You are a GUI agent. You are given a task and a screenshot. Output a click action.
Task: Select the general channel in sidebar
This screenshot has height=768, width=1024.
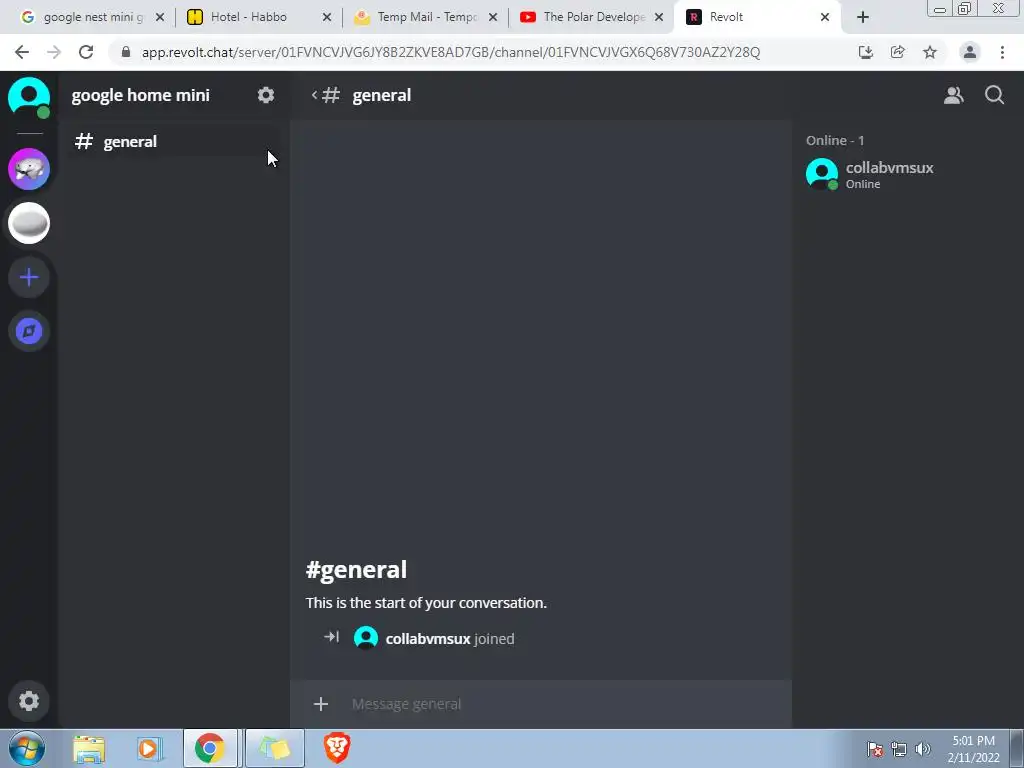click(x=173, y=142)
